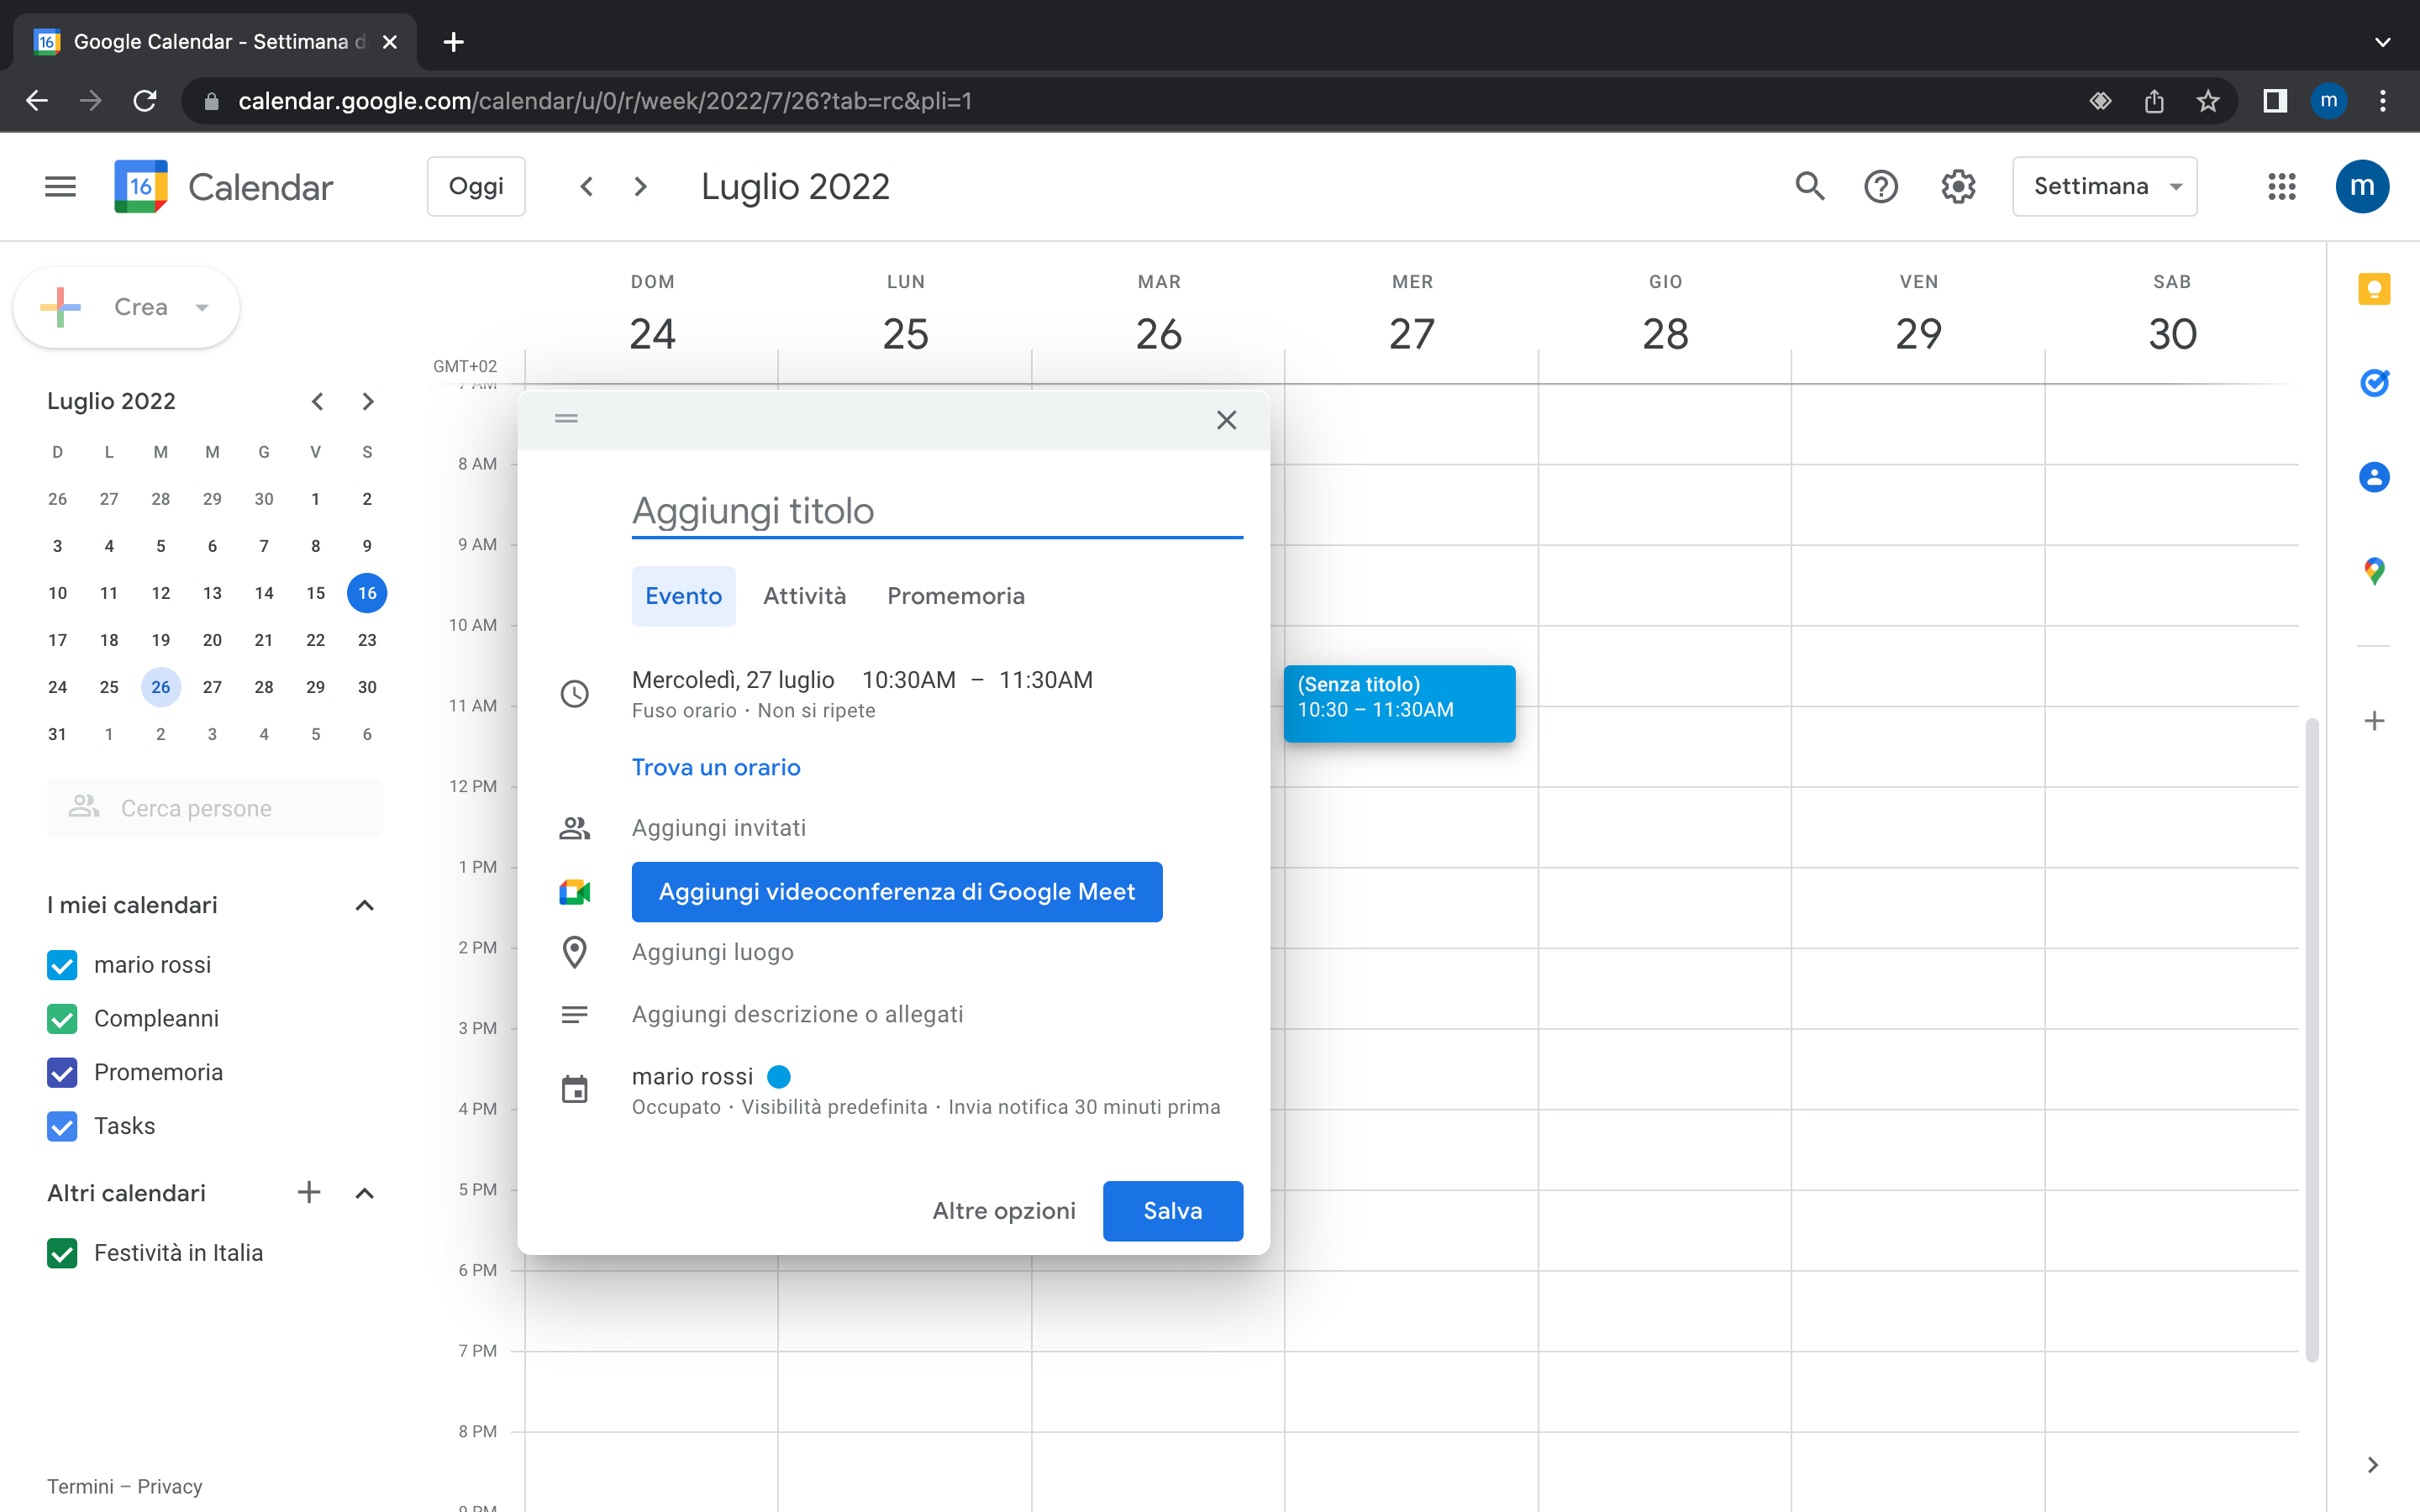Open the help icon

(x=1882, y=186)
